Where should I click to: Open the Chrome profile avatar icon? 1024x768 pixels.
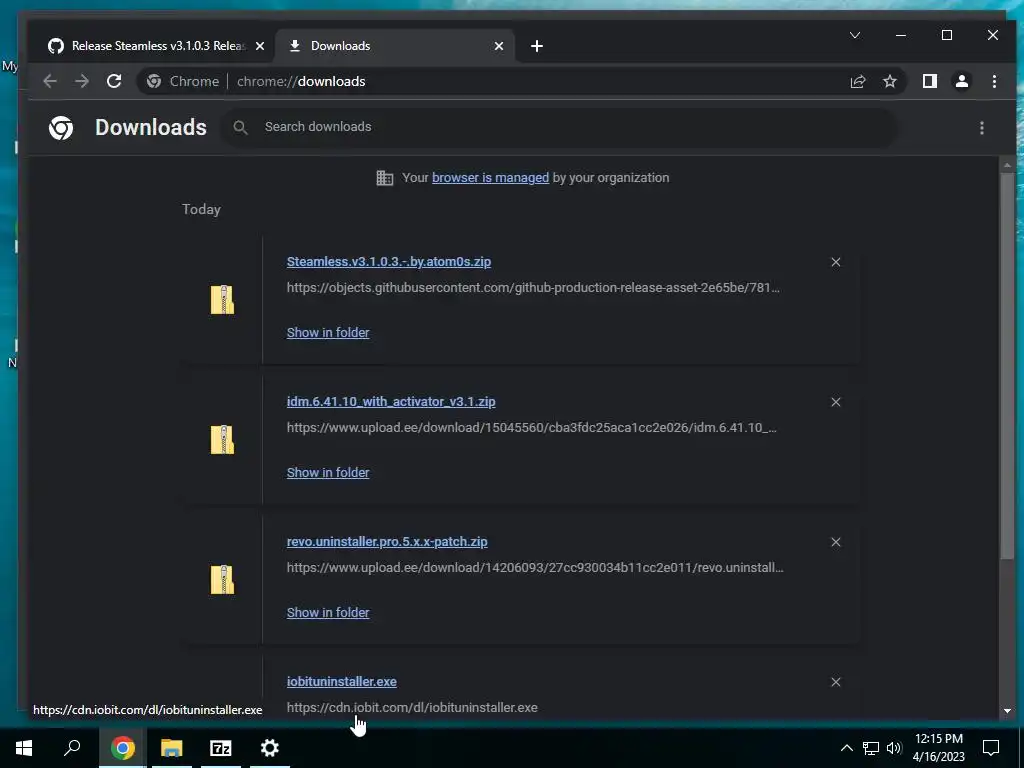click(961, 81)
